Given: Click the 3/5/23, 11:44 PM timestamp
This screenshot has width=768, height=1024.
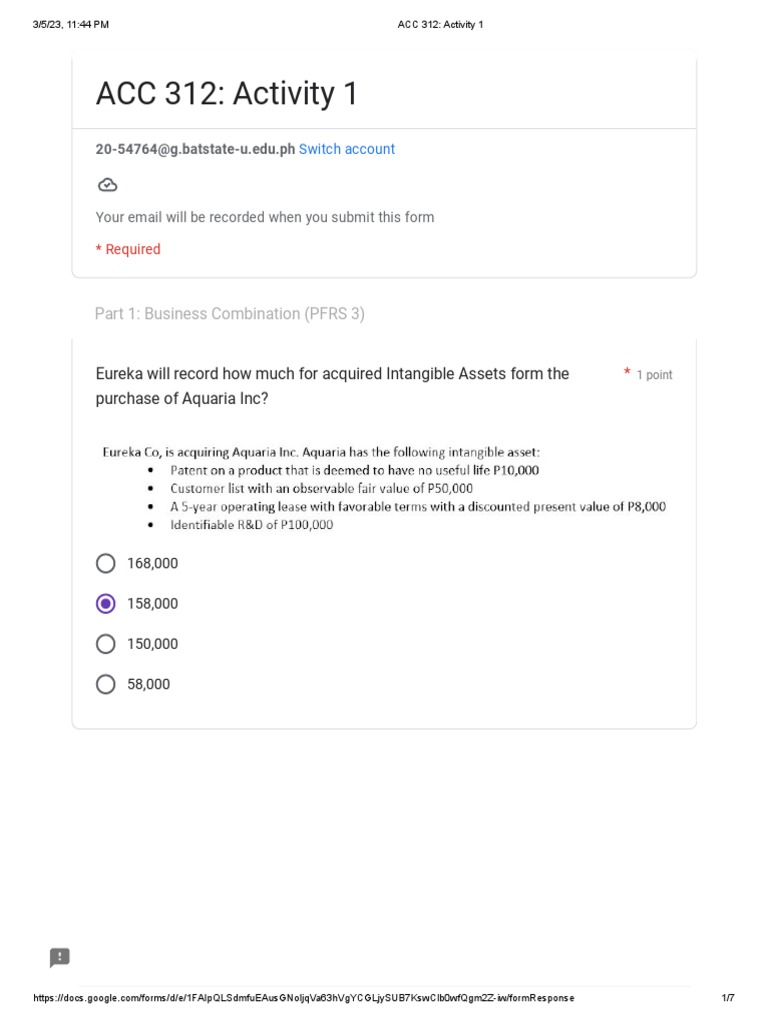Looking at the screenshot, I should [71, 25].
